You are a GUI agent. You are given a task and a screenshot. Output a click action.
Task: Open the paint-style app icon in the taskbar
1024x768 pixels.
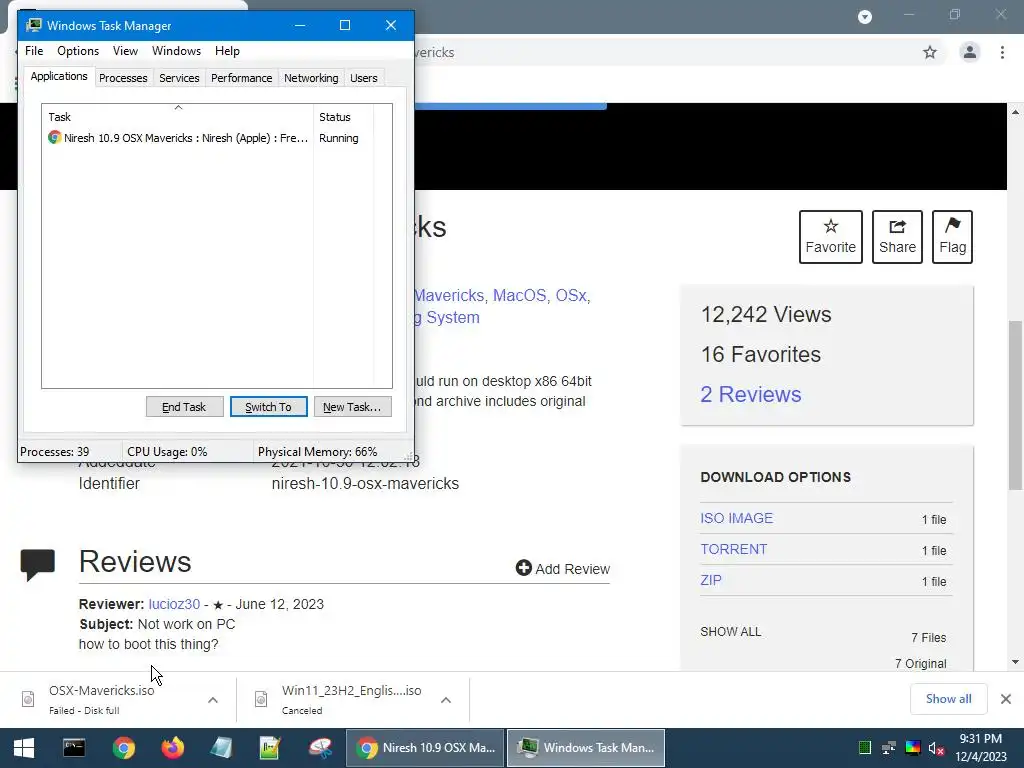click(x=320, y=748)
